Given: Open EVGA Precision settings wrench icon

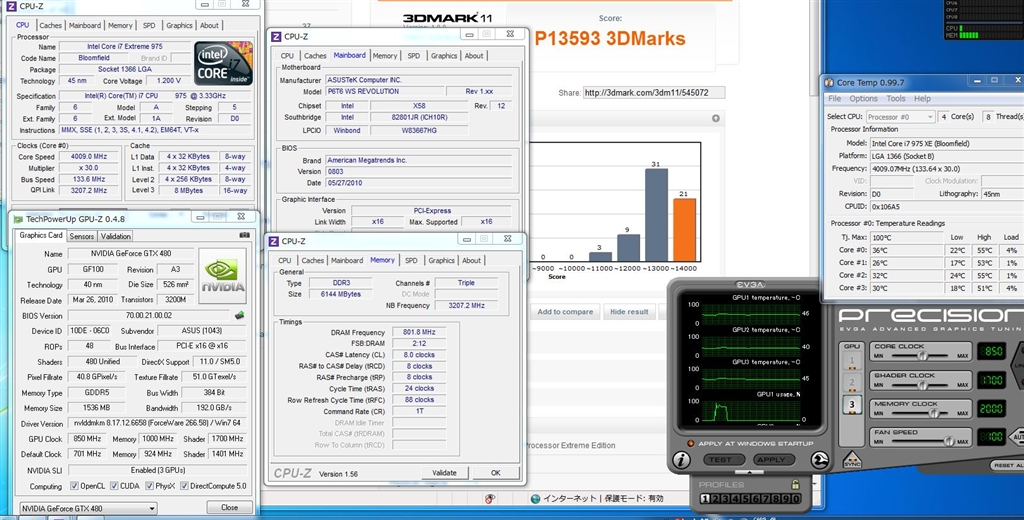Looking at the screenshot, I should click(x=820, y=460).
